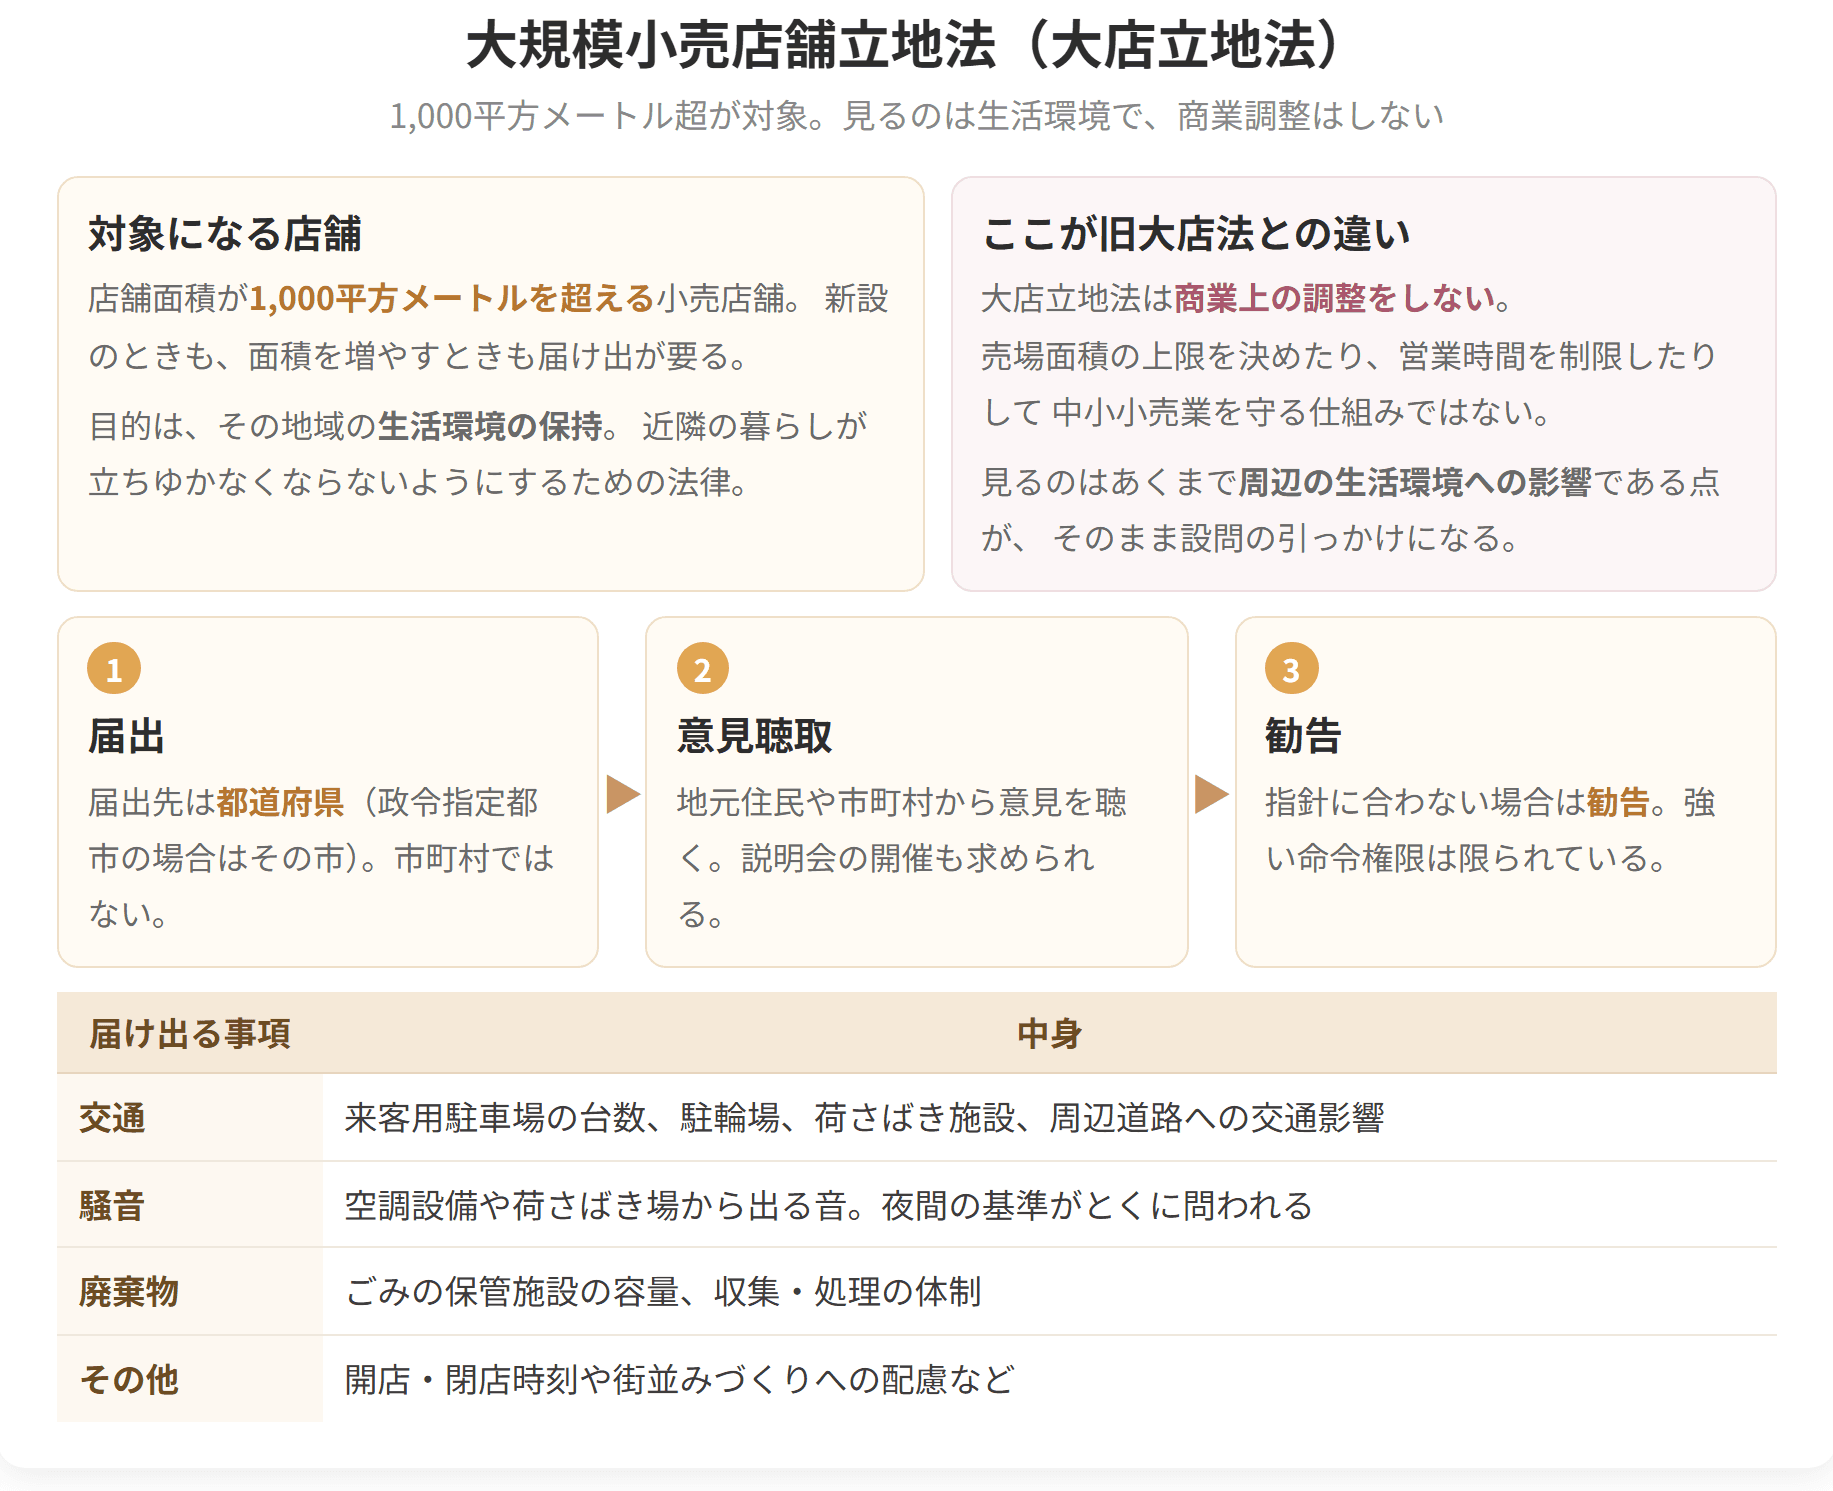
Task: Click the step 1 number badge above 届出
Action: (114, 668)
